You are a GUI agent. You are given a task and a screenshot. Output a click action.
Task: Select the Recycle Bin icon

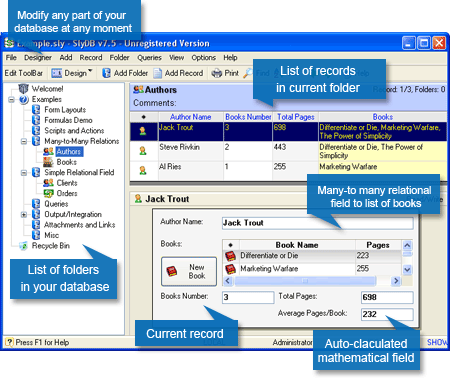tap(23, 246)
